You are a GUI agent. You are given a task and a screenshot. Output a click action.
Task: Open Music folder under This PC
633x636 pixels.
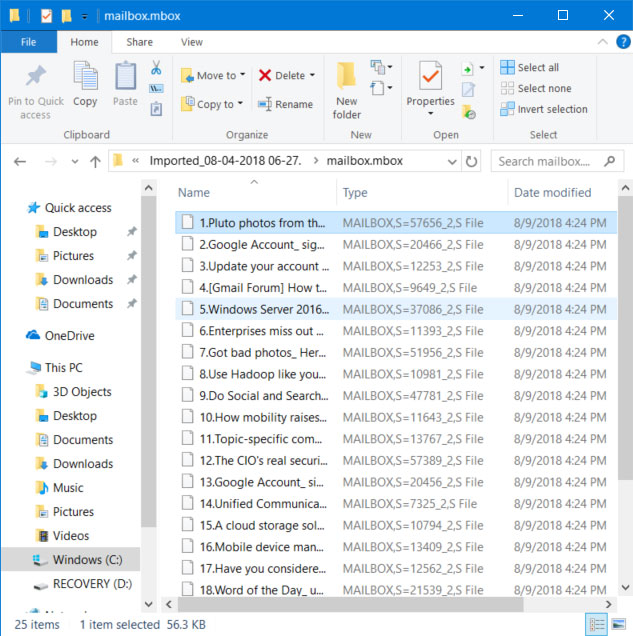(59, 488)
